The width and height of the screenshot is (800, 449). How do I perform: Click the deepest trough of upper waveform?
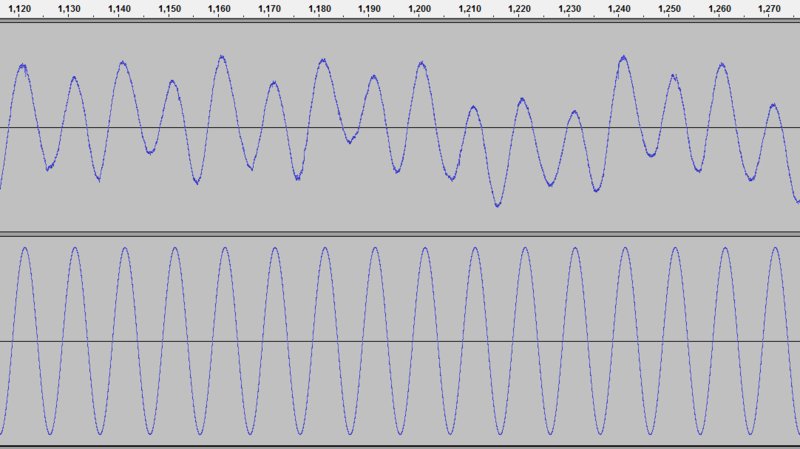tap(497, 205)
